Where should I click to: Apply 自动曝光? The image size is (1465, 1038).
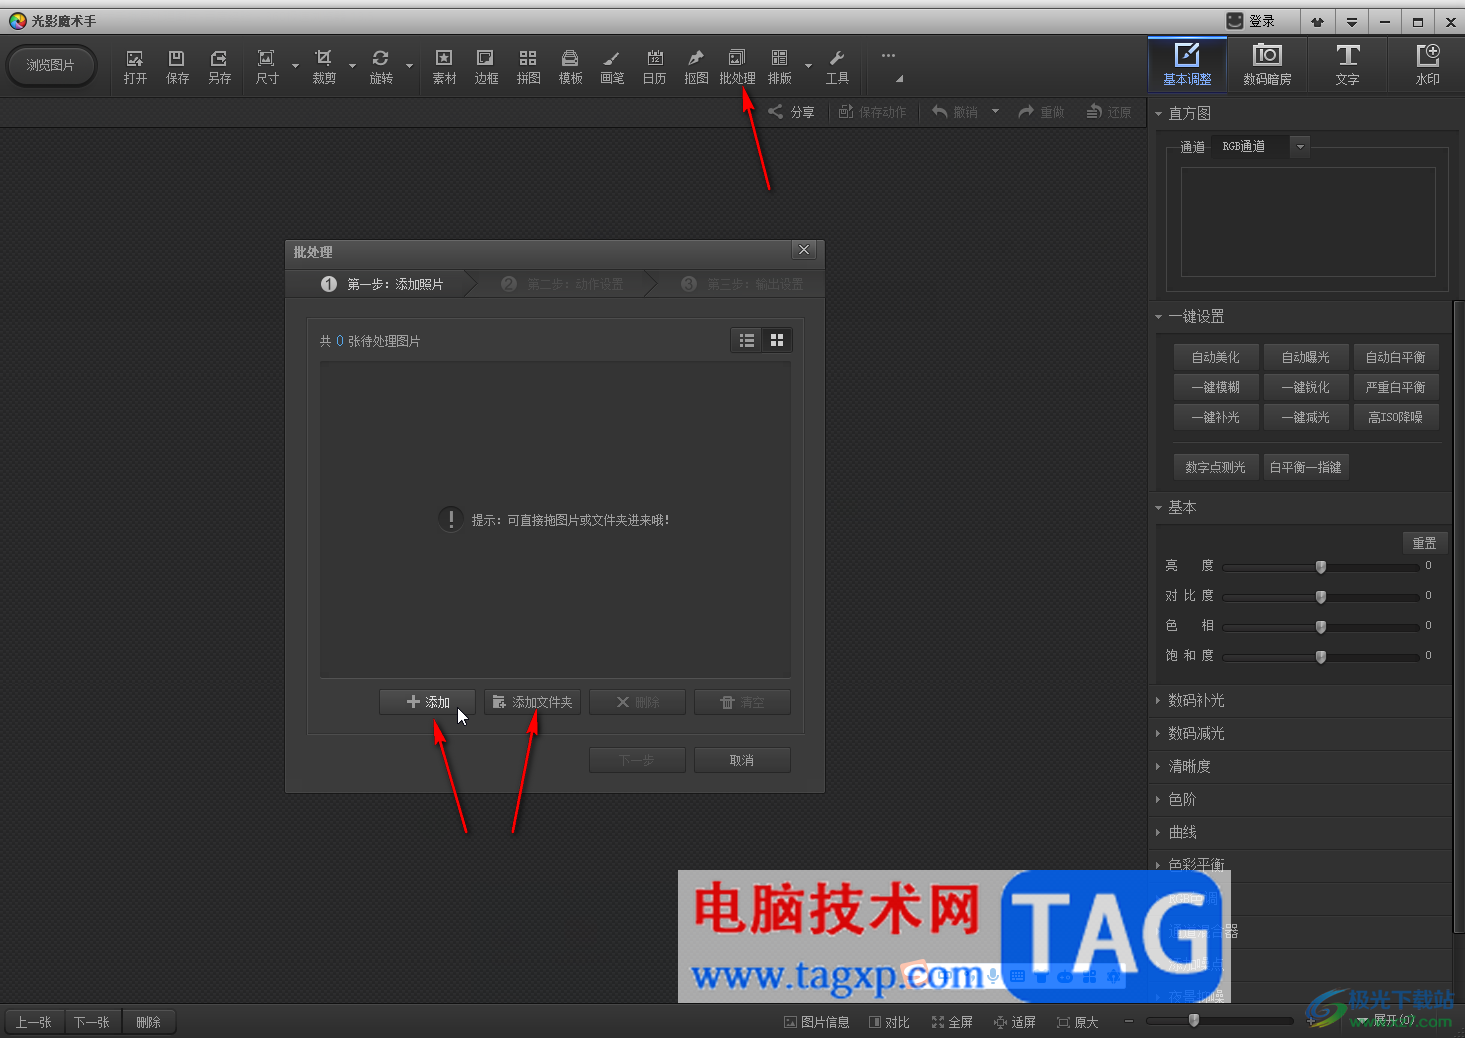click(x=1305, y=357)
